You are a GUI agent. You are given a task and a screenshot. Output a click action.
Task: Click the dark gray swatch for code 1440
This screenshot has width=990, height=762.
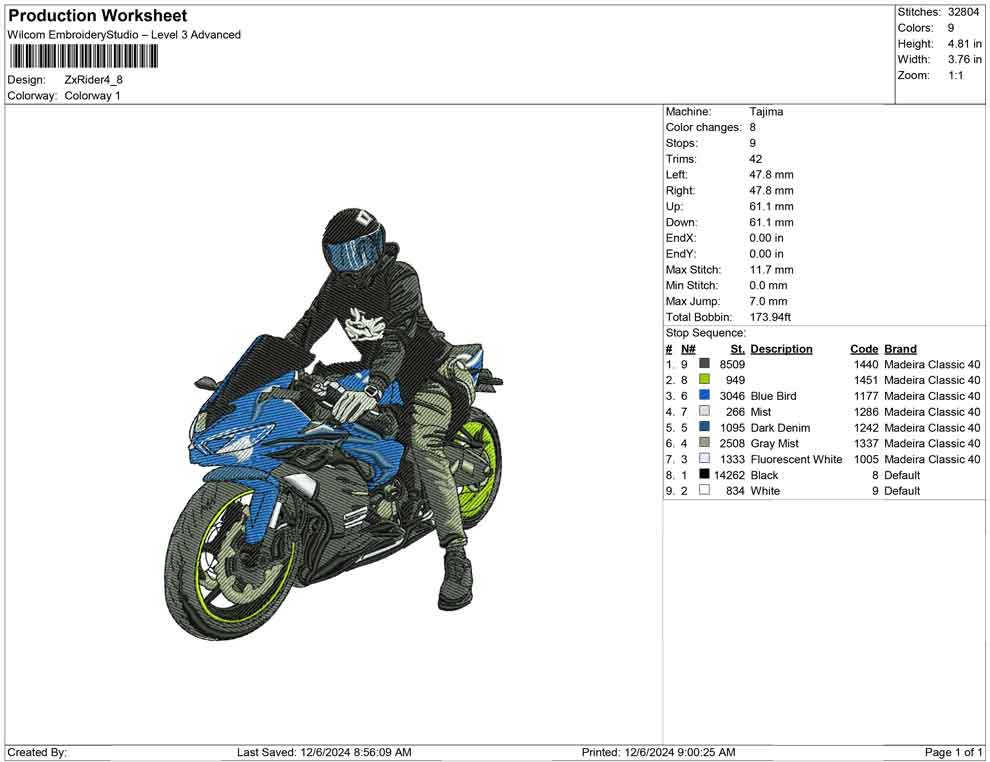coord(705,364)
